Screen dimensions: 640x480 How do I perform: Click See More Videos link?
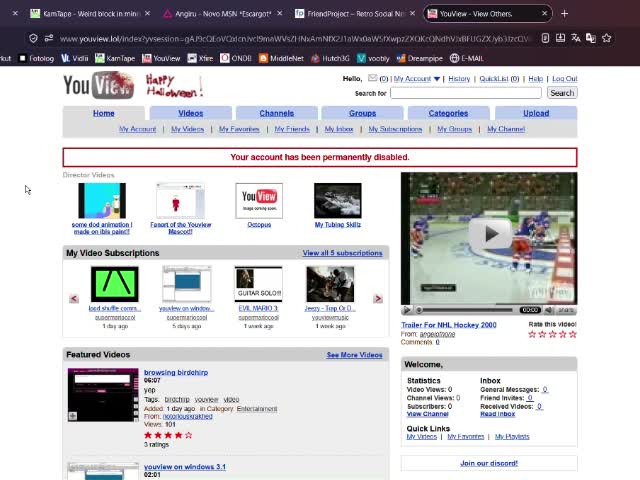[354, 355]
